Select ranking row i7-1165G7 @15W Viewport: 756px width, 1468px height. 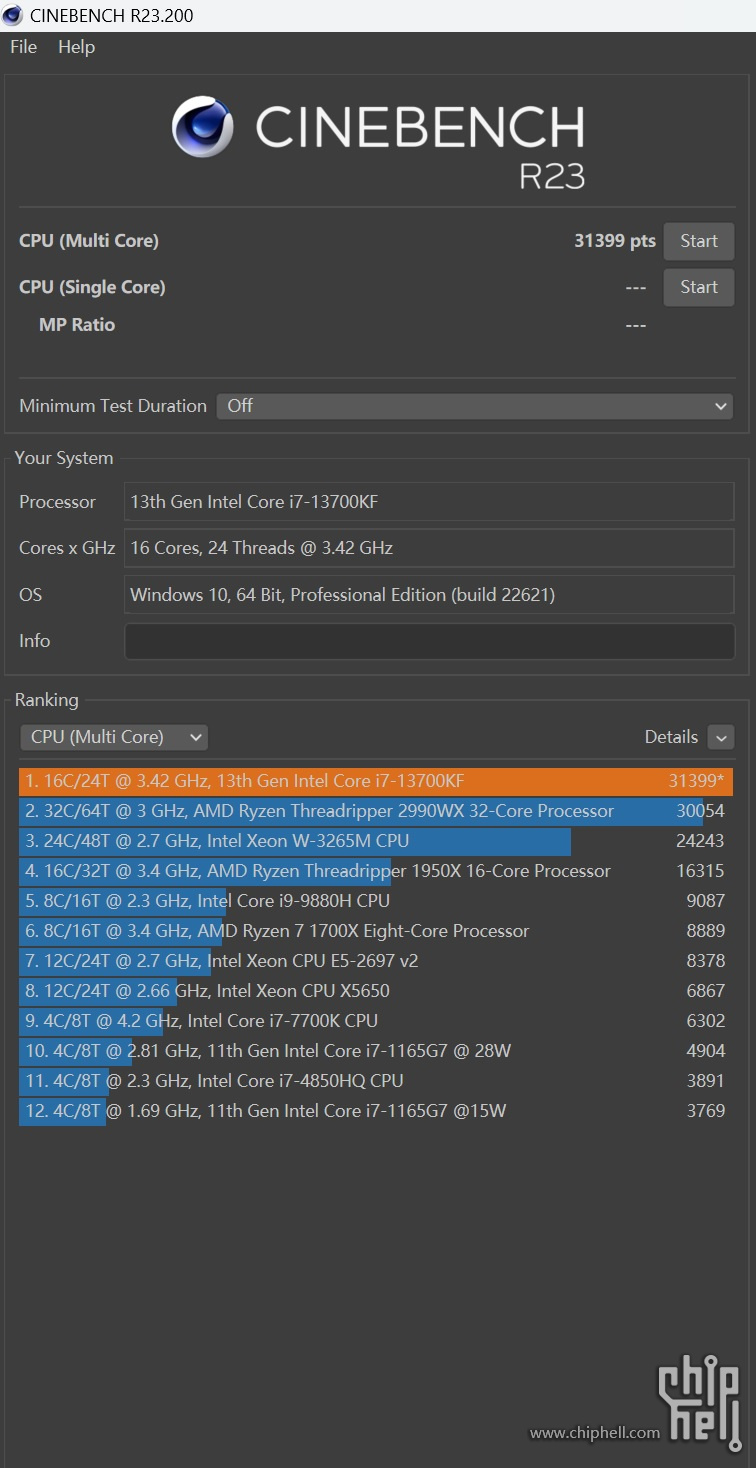376,1111
